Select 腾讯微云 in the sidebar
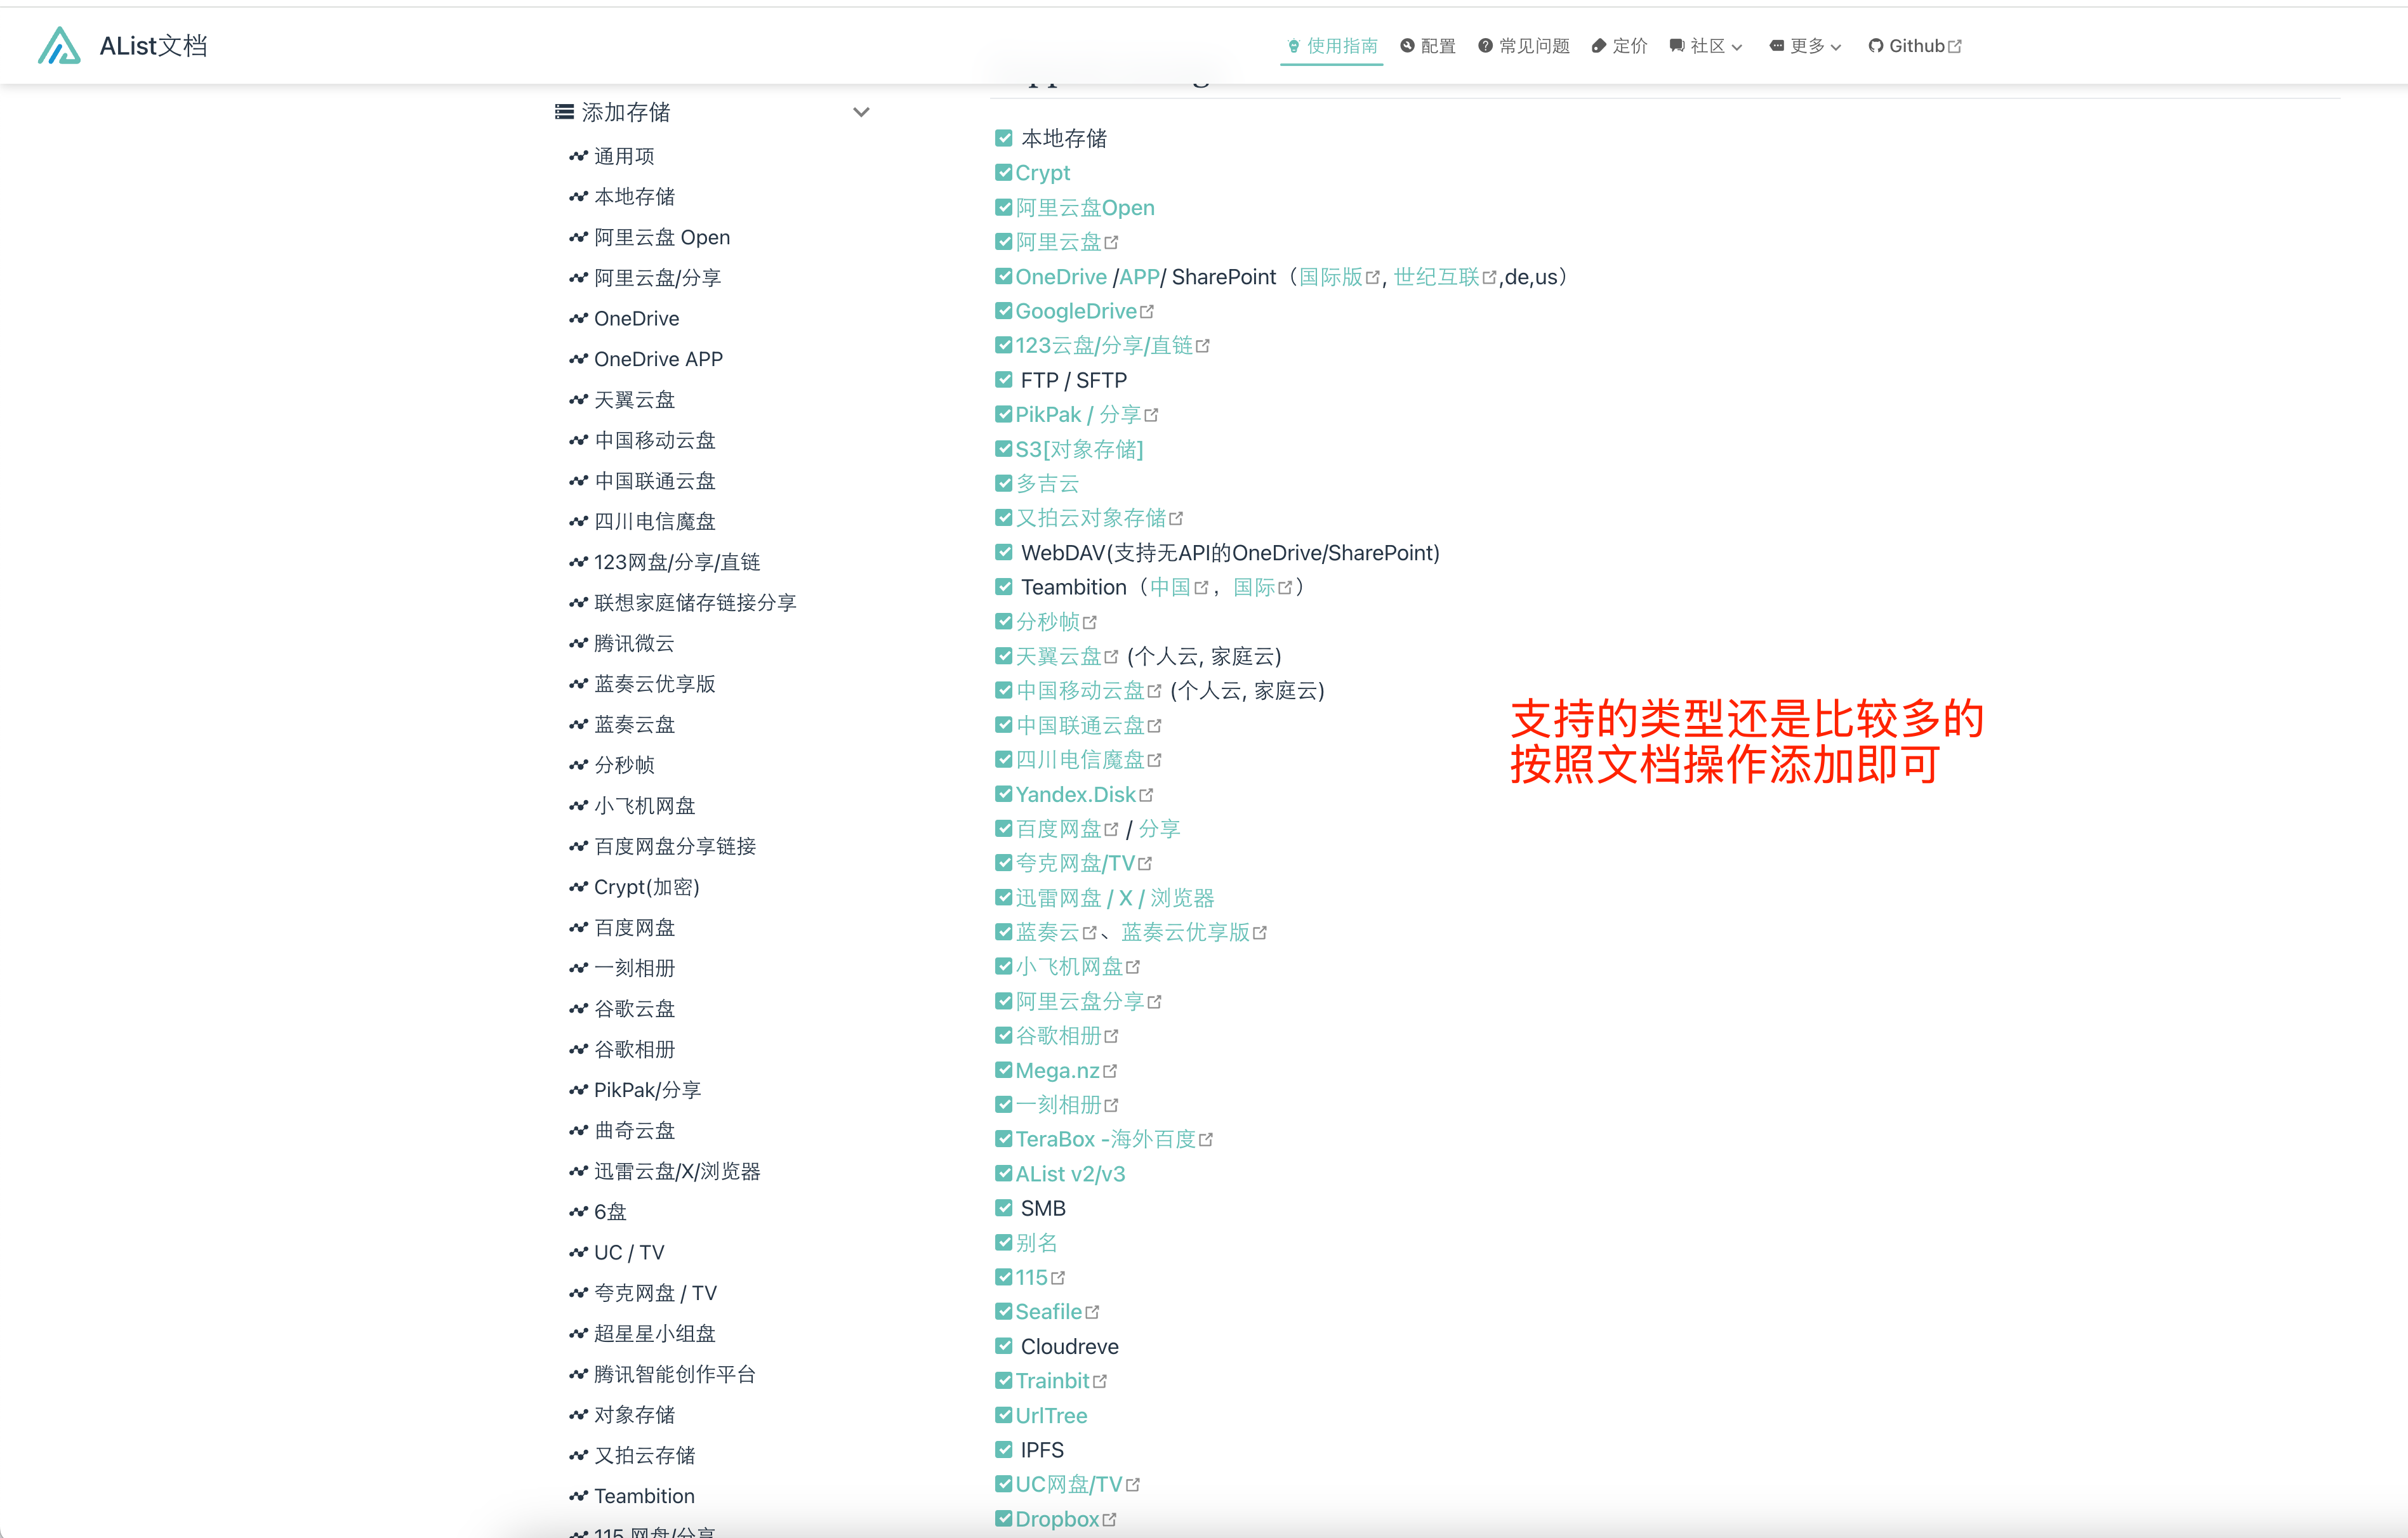The image size is (2408, 1538). pyautogui.click(x=634, y=643)
